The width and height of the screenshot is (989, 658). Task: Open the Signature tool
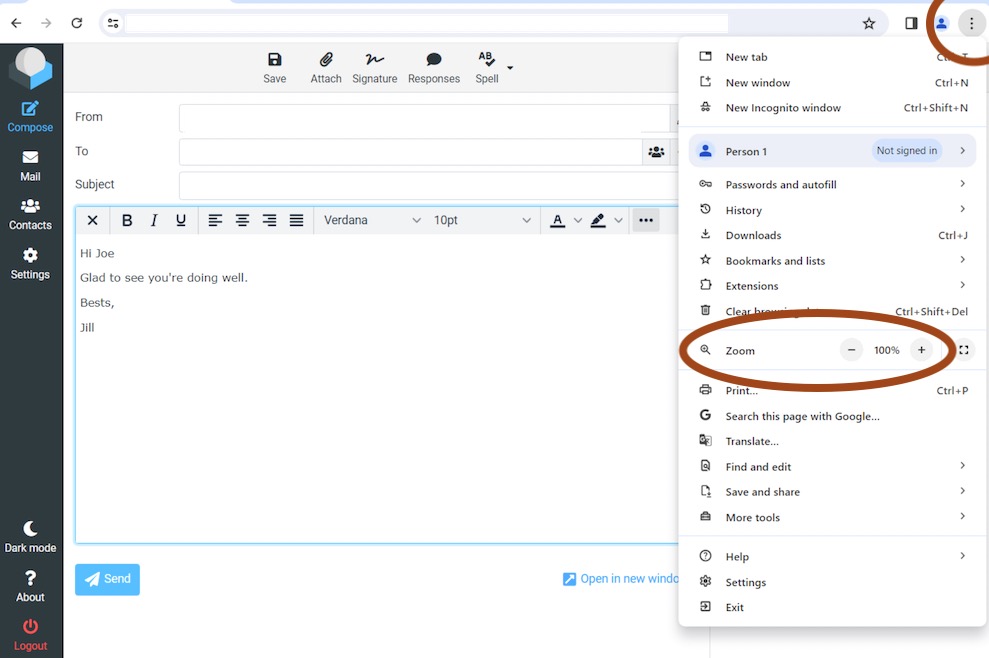pos(375,67)
